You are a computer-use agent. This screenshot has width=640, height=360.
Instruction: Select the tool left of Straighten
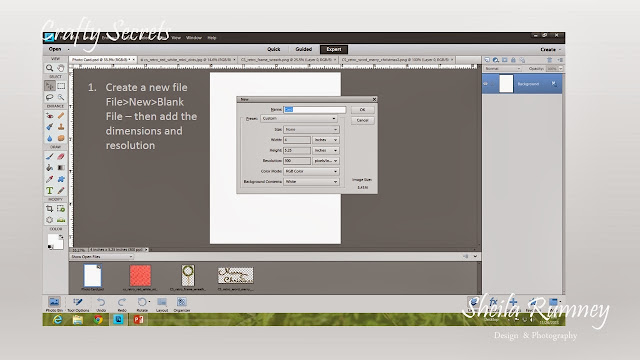coord(49,220)
